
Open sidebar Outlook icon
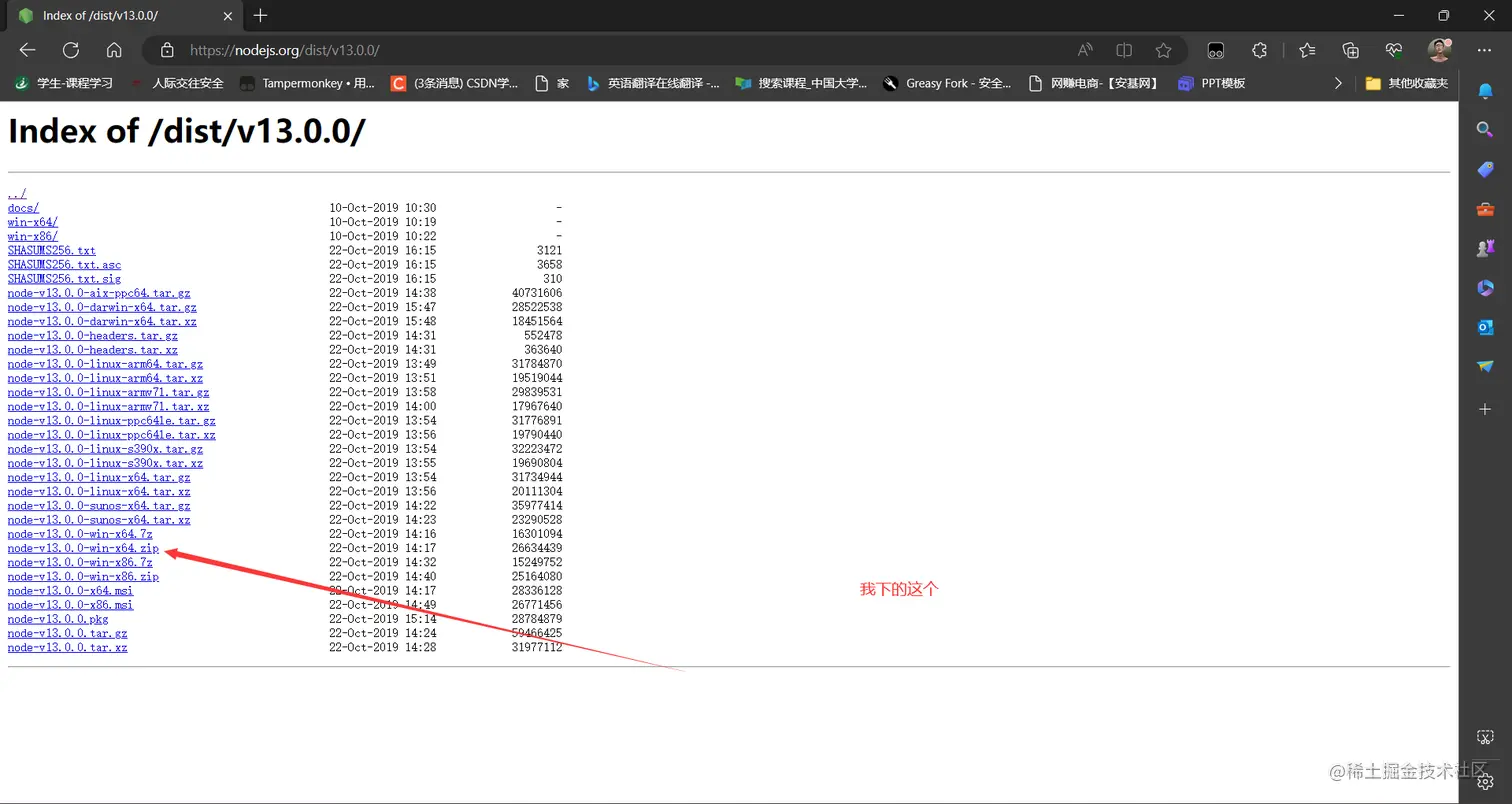click(x=1485, y=327)
